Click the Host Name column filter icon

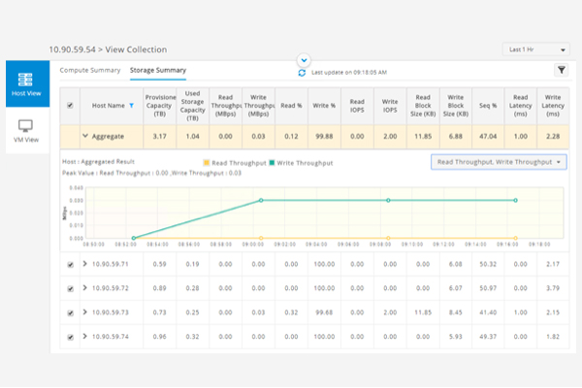point(131,106)
